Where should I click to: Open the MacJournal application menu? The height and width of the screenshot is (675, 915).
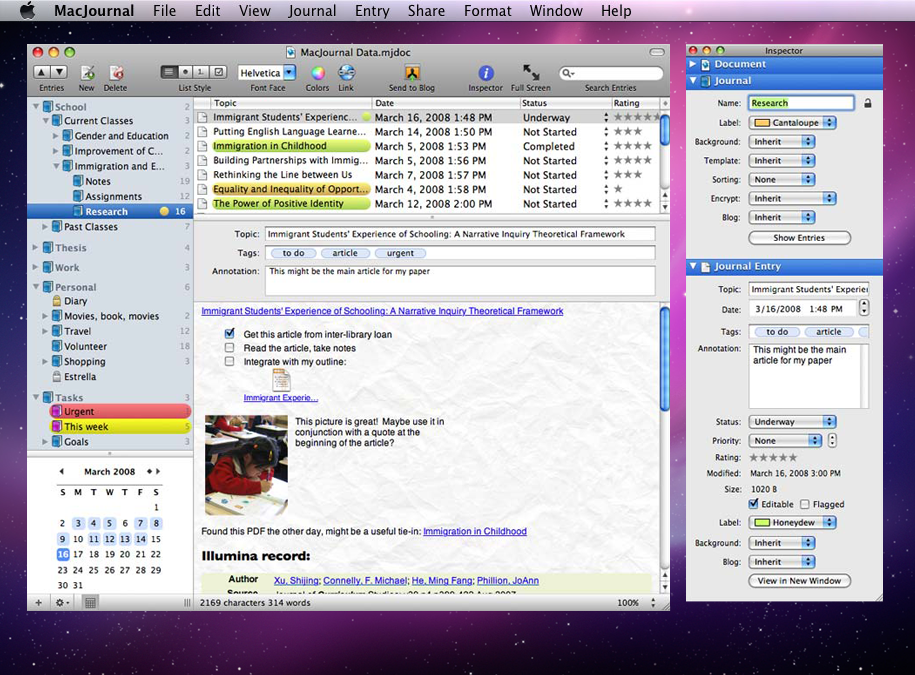pyautogui.click(x=94, y=11)
